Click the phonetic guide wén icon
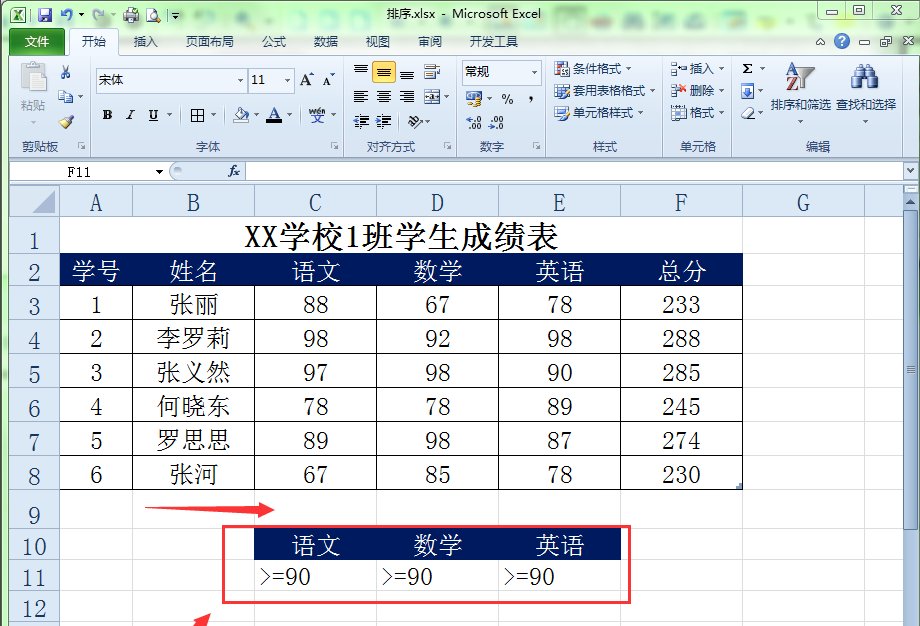The height and width of the screenshot is (626, 920). click(x=317, y=115)
